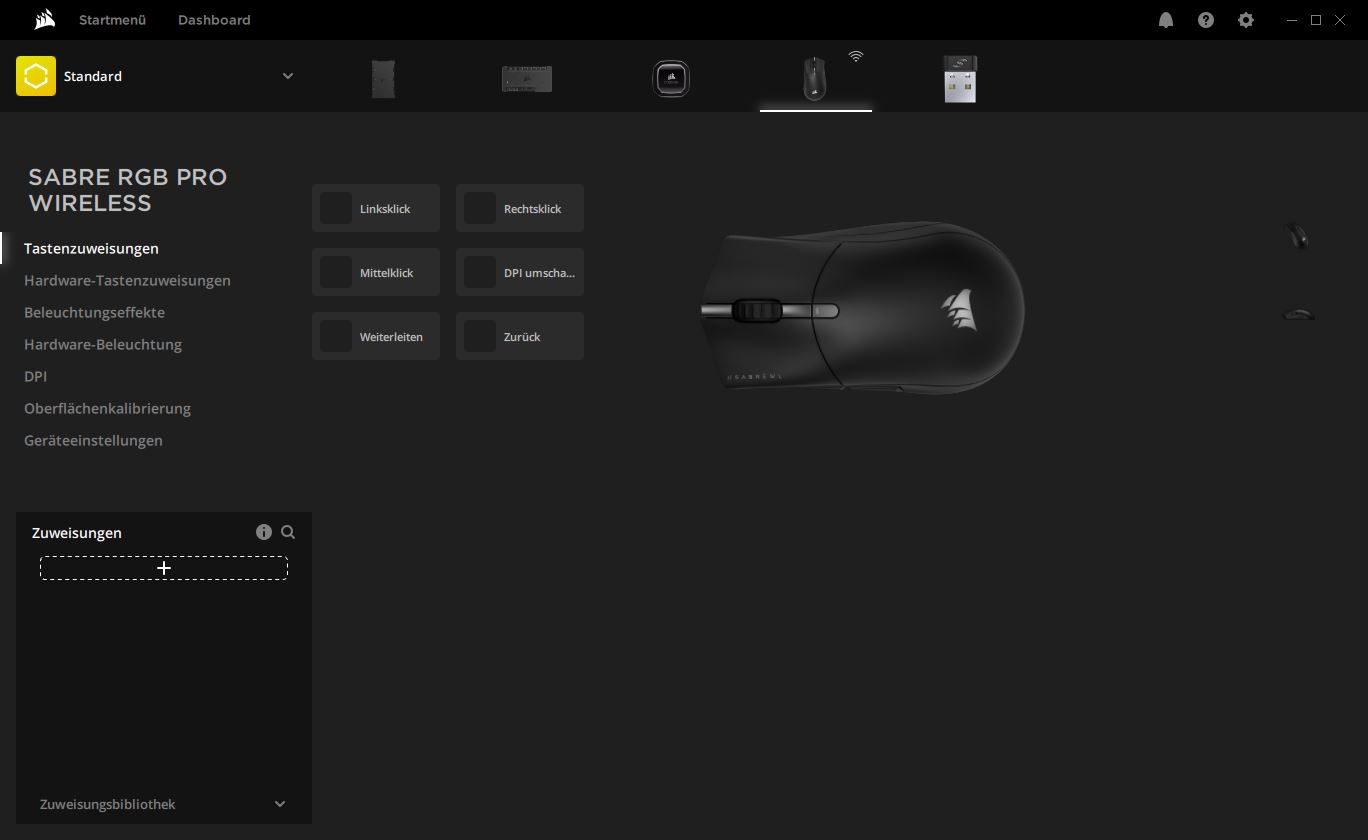Switch to the upper side mouse view

(x=1296, y=236)
